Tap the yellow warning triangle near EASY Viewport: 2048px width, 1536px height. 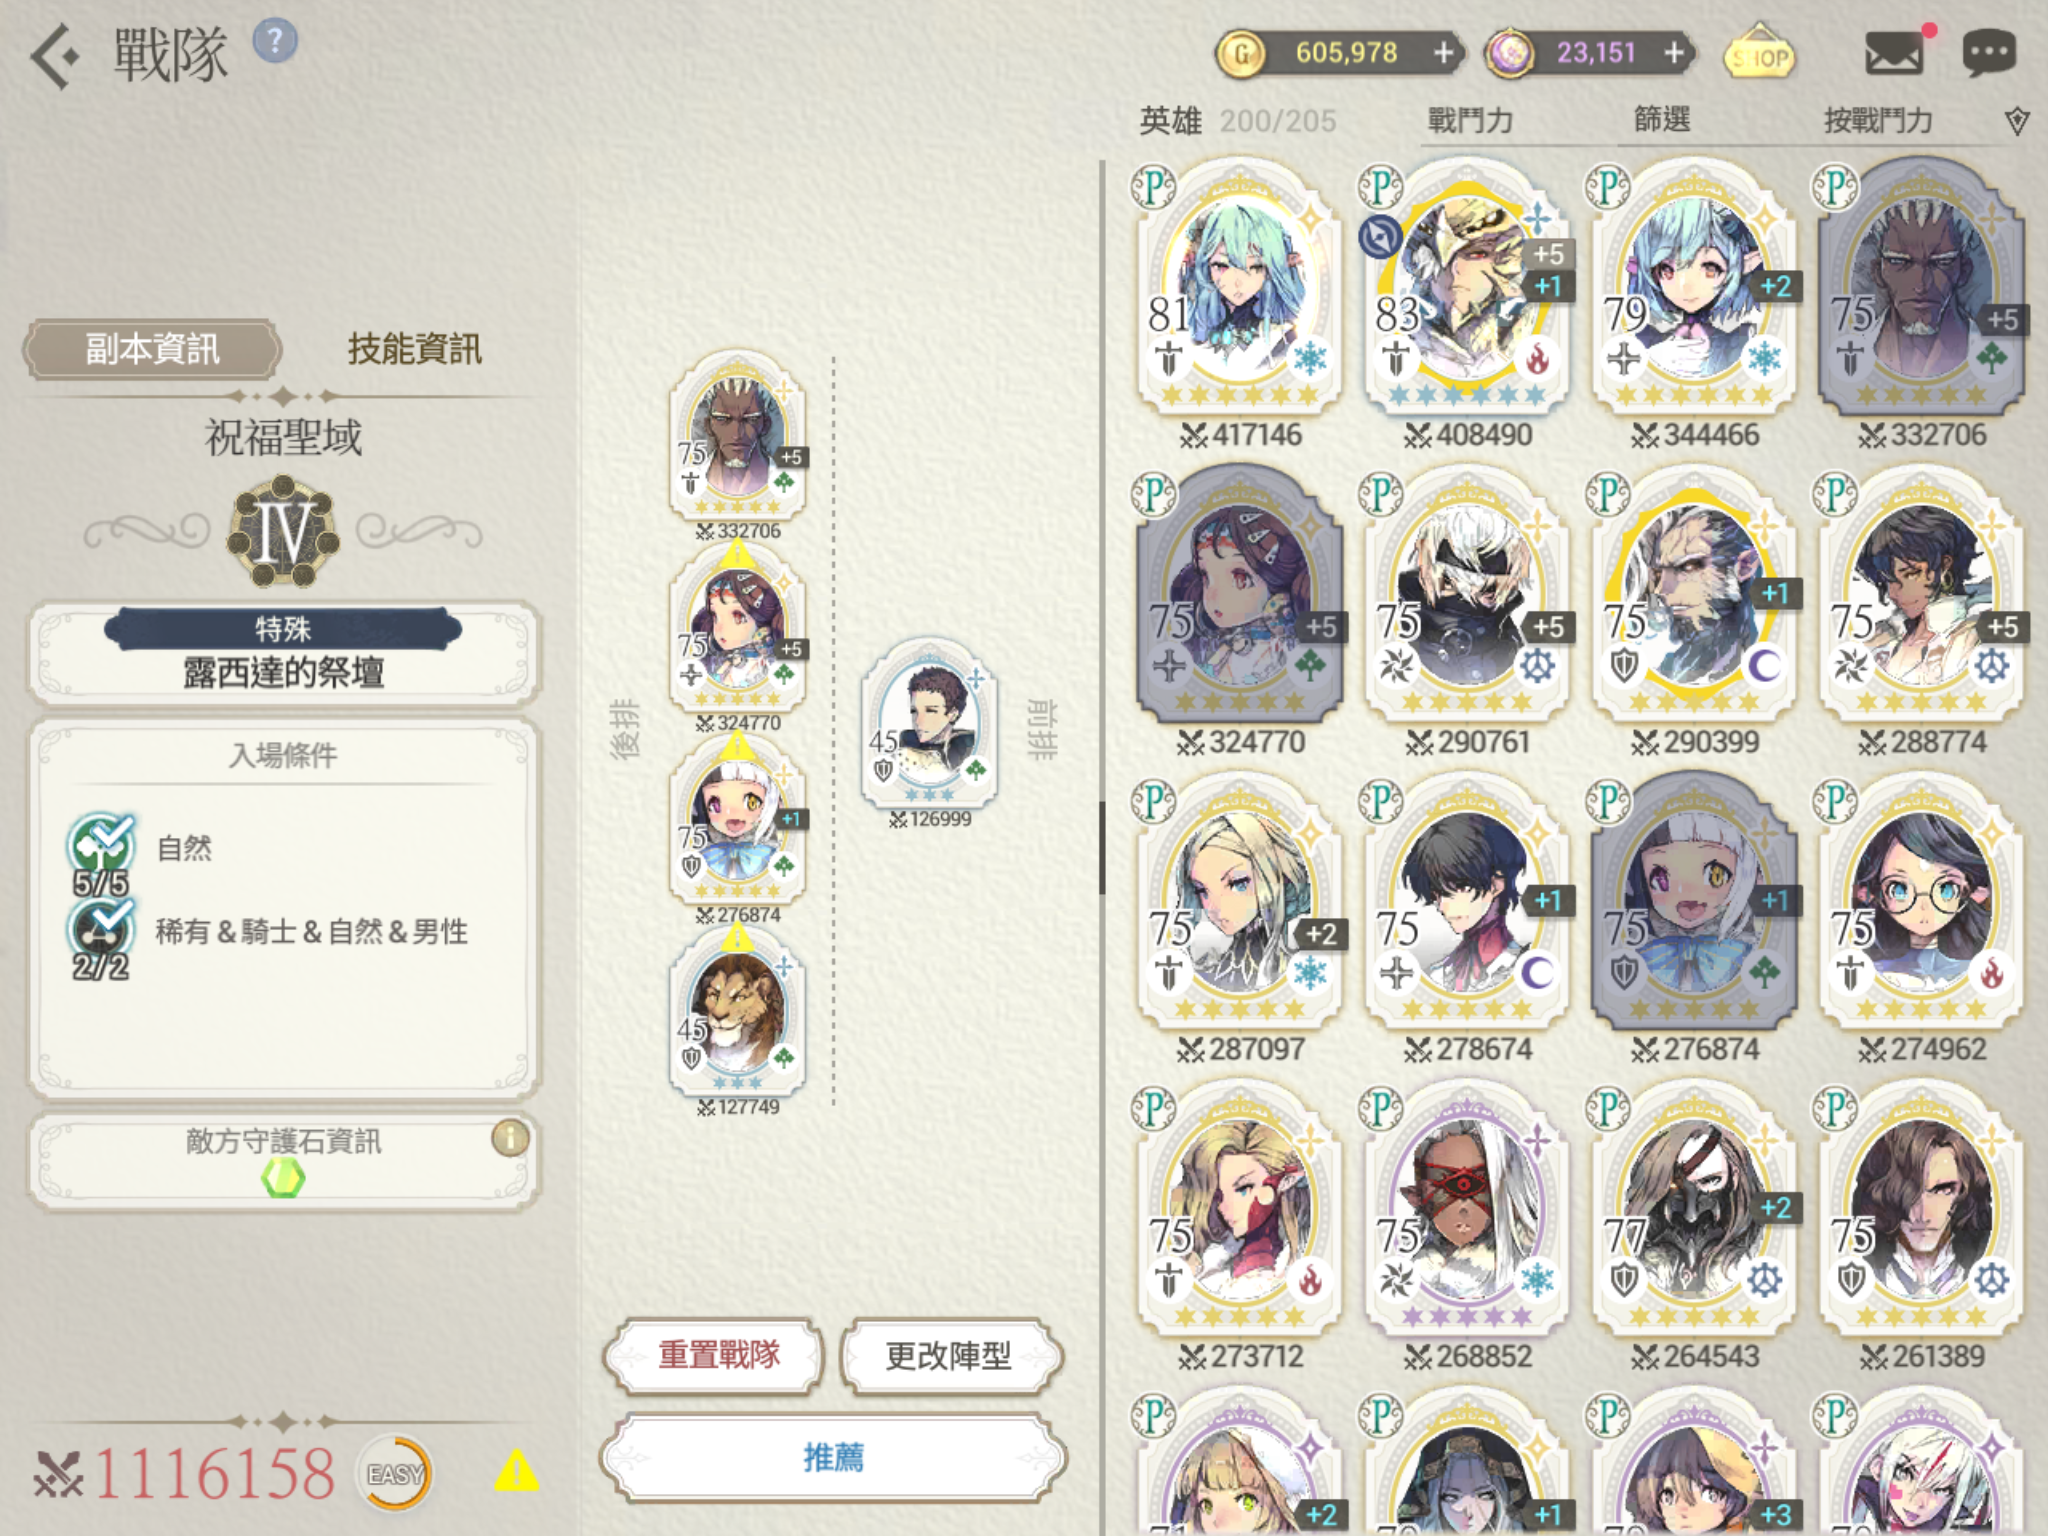point(516,1471)
